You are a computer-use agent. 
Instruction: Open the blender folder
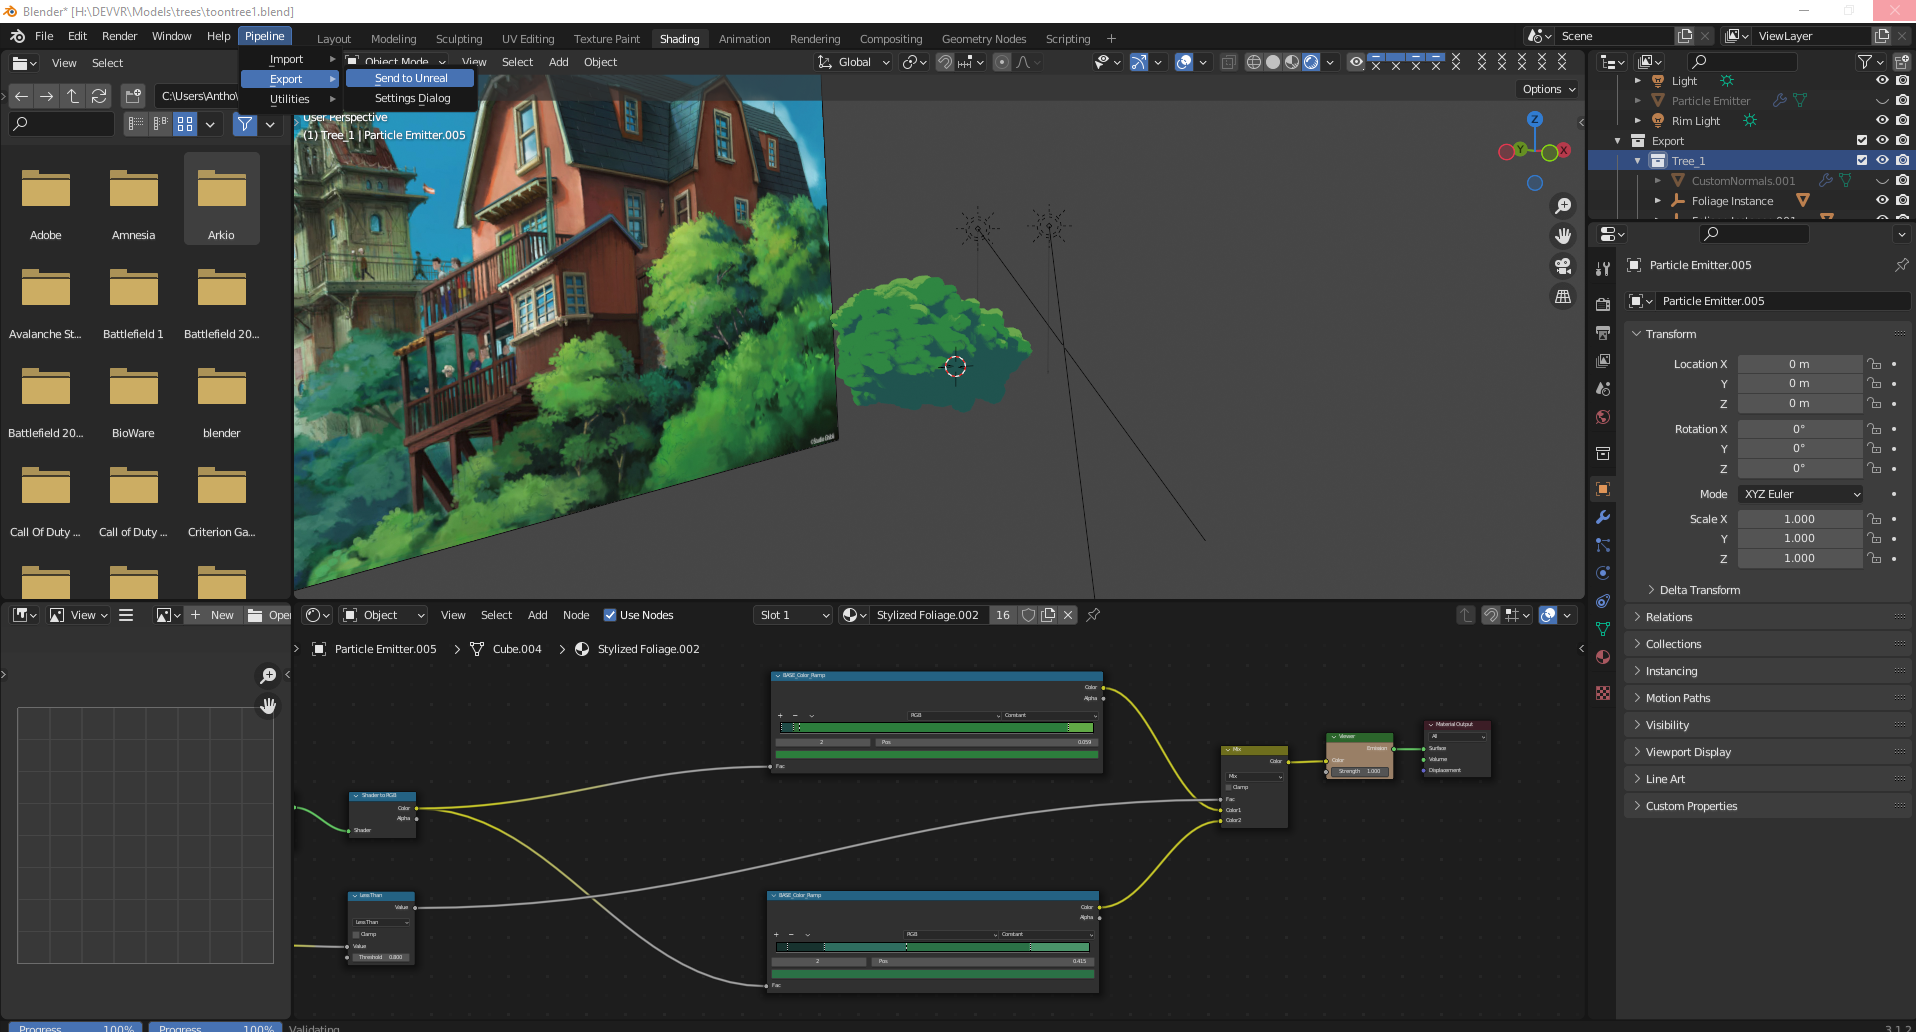click(x=222, y=402)
